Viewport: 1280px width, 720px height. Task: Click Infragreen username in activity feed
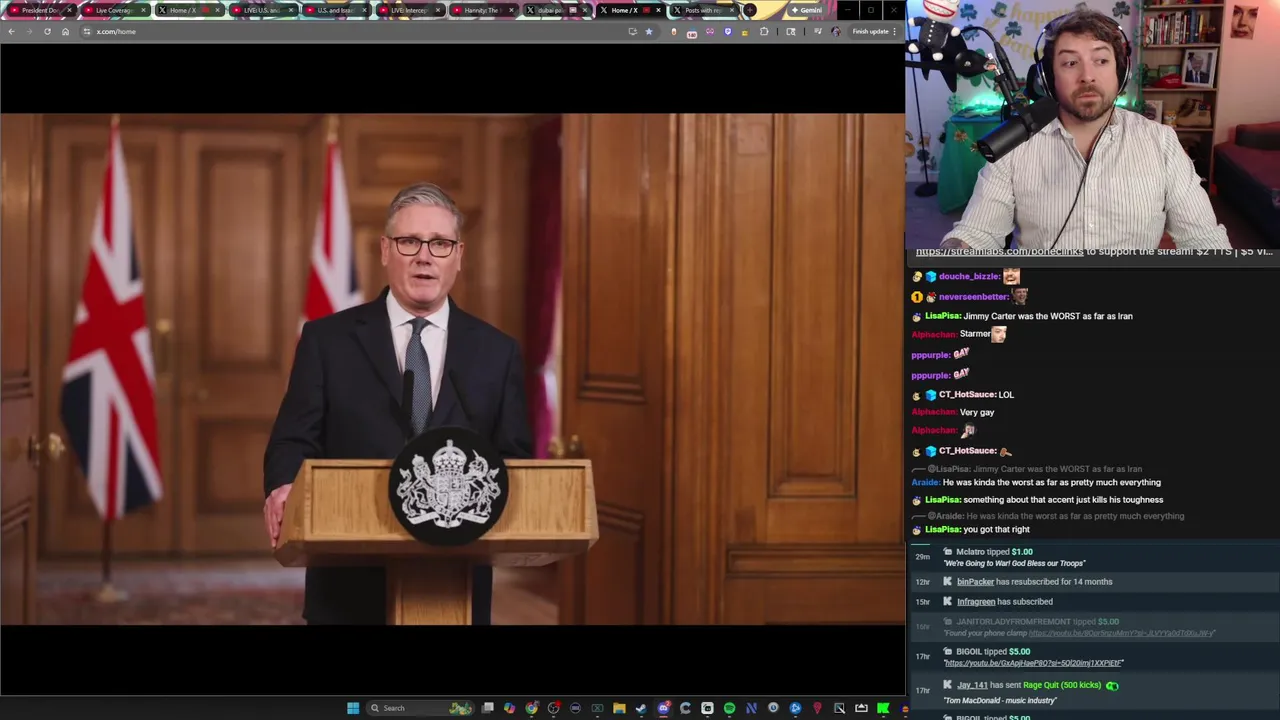pyautogui.click(x=976, y=602)
